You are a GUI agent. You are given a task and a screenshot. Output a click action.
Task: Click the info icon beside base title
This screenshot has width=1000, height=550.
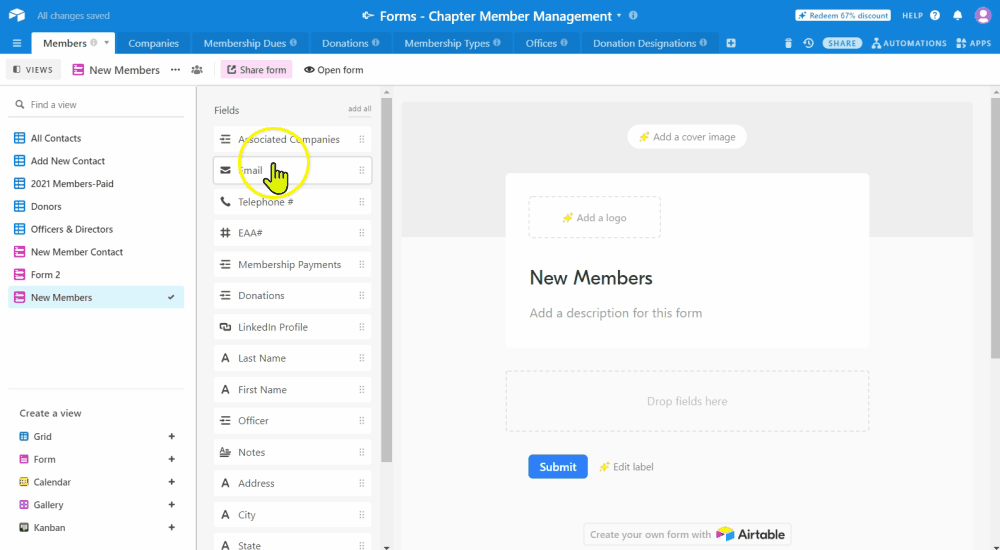click(x=633, y=15)
